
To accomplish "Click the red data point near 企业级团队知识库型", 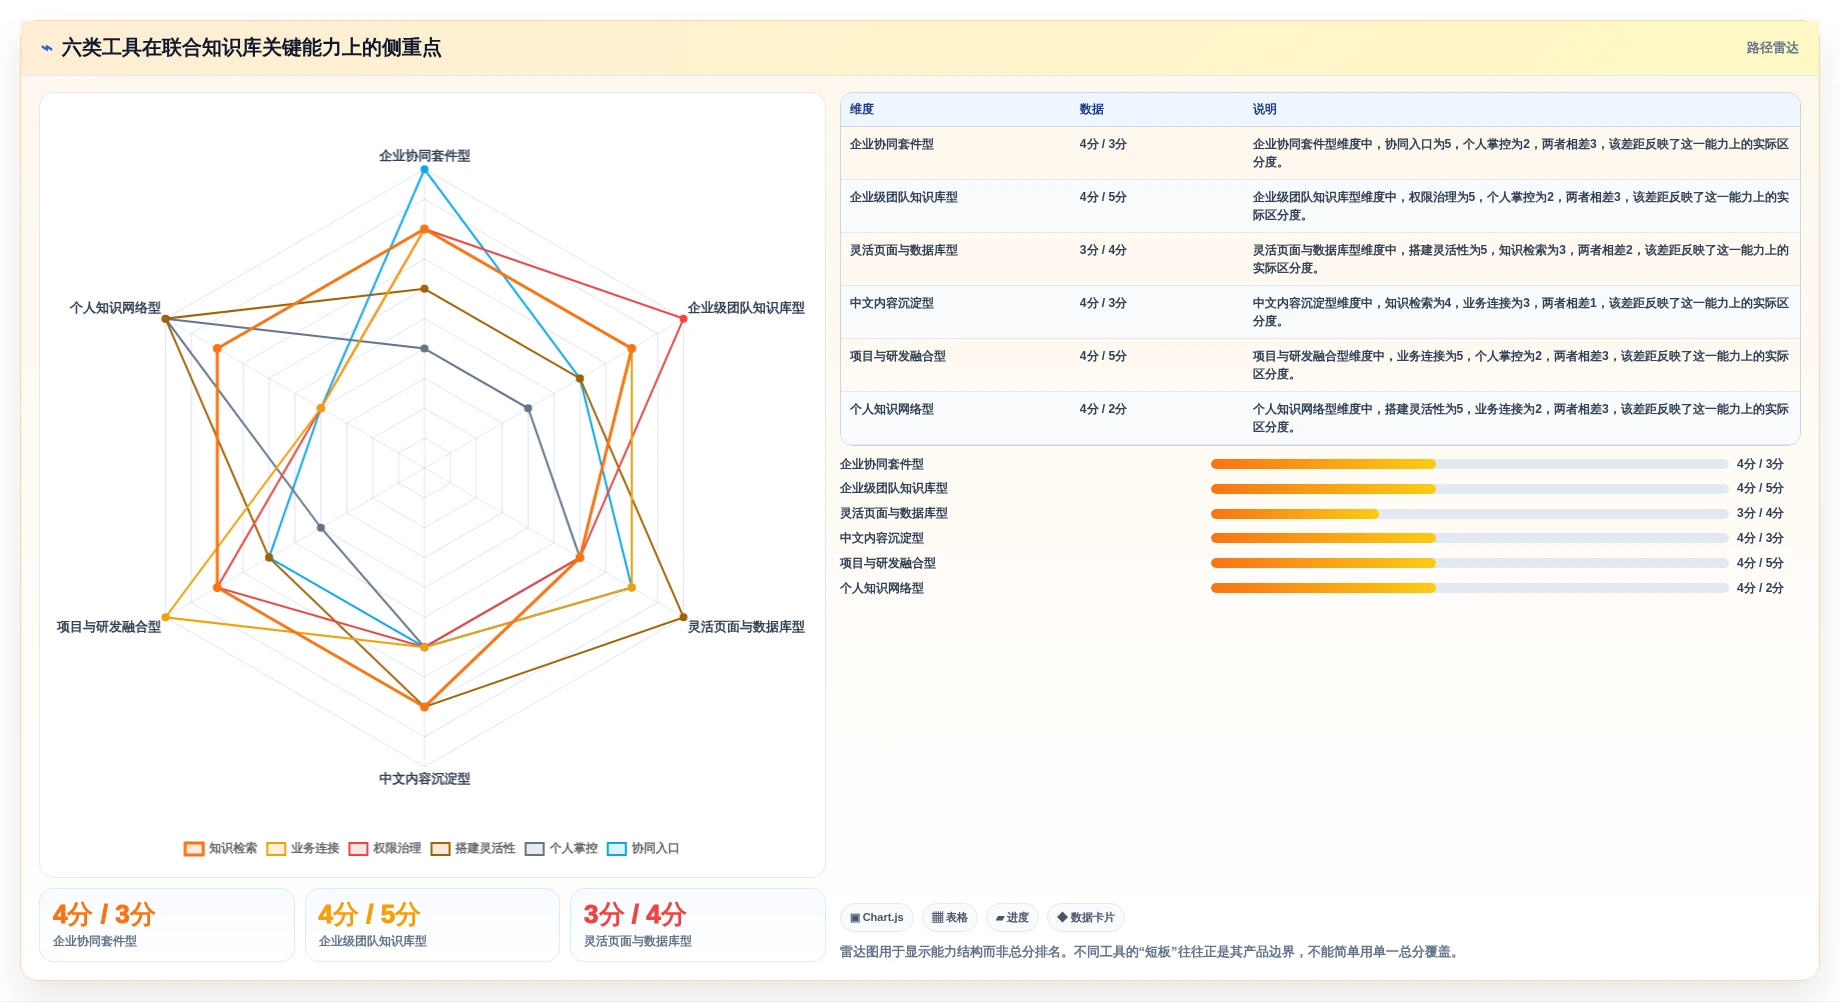I will [x=683, y=319].
